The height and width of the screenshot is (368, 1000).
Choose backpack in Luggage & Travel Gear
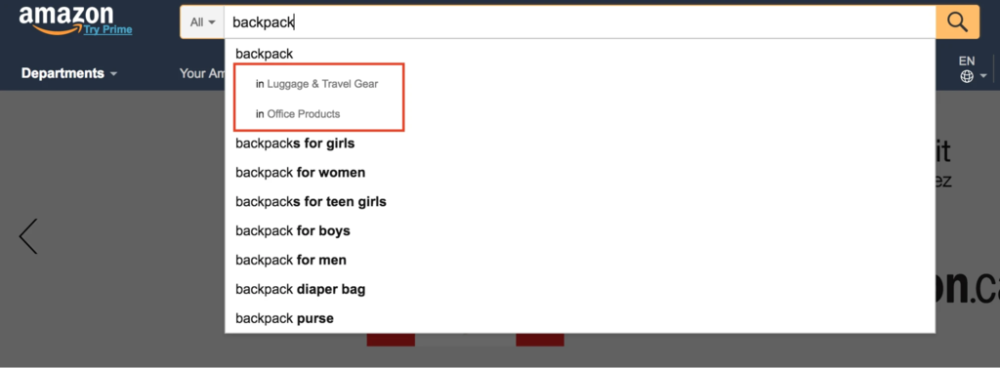[317, 84]
